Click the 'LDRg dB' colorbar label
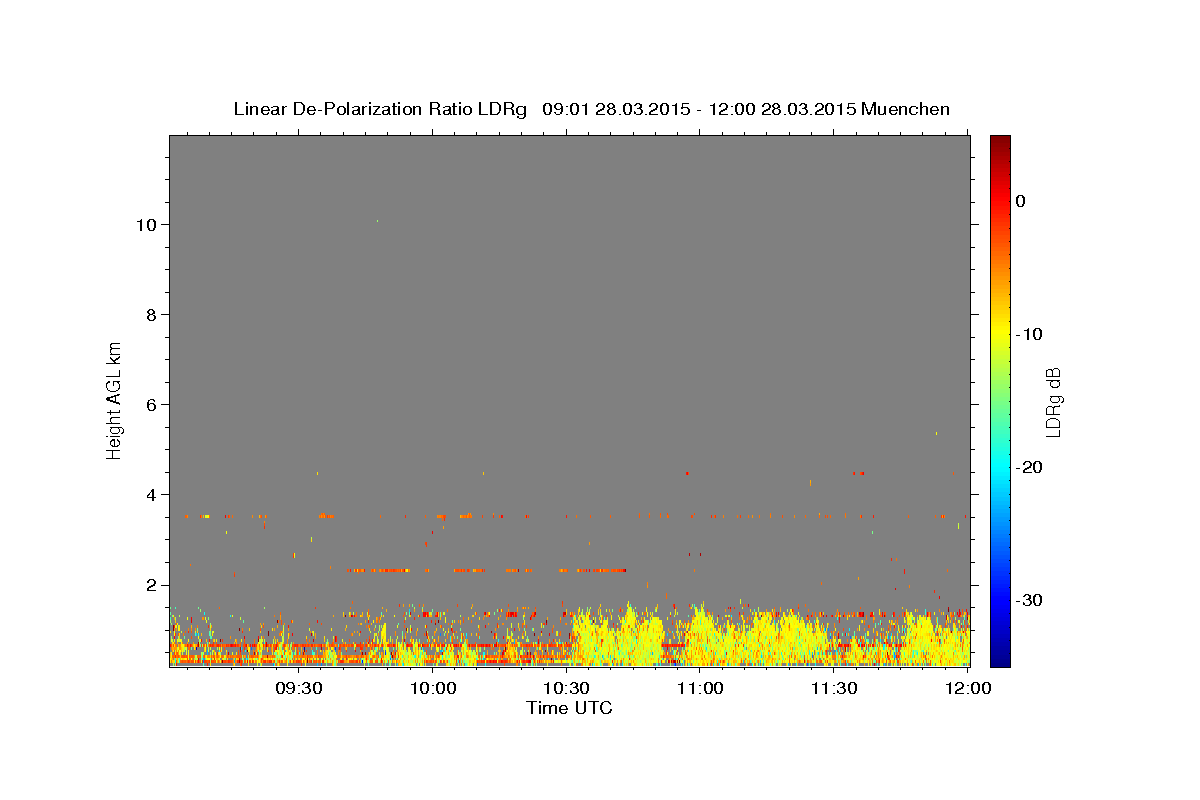Viewport: 1200px width, 800px height. click(x=1053, y=402)
